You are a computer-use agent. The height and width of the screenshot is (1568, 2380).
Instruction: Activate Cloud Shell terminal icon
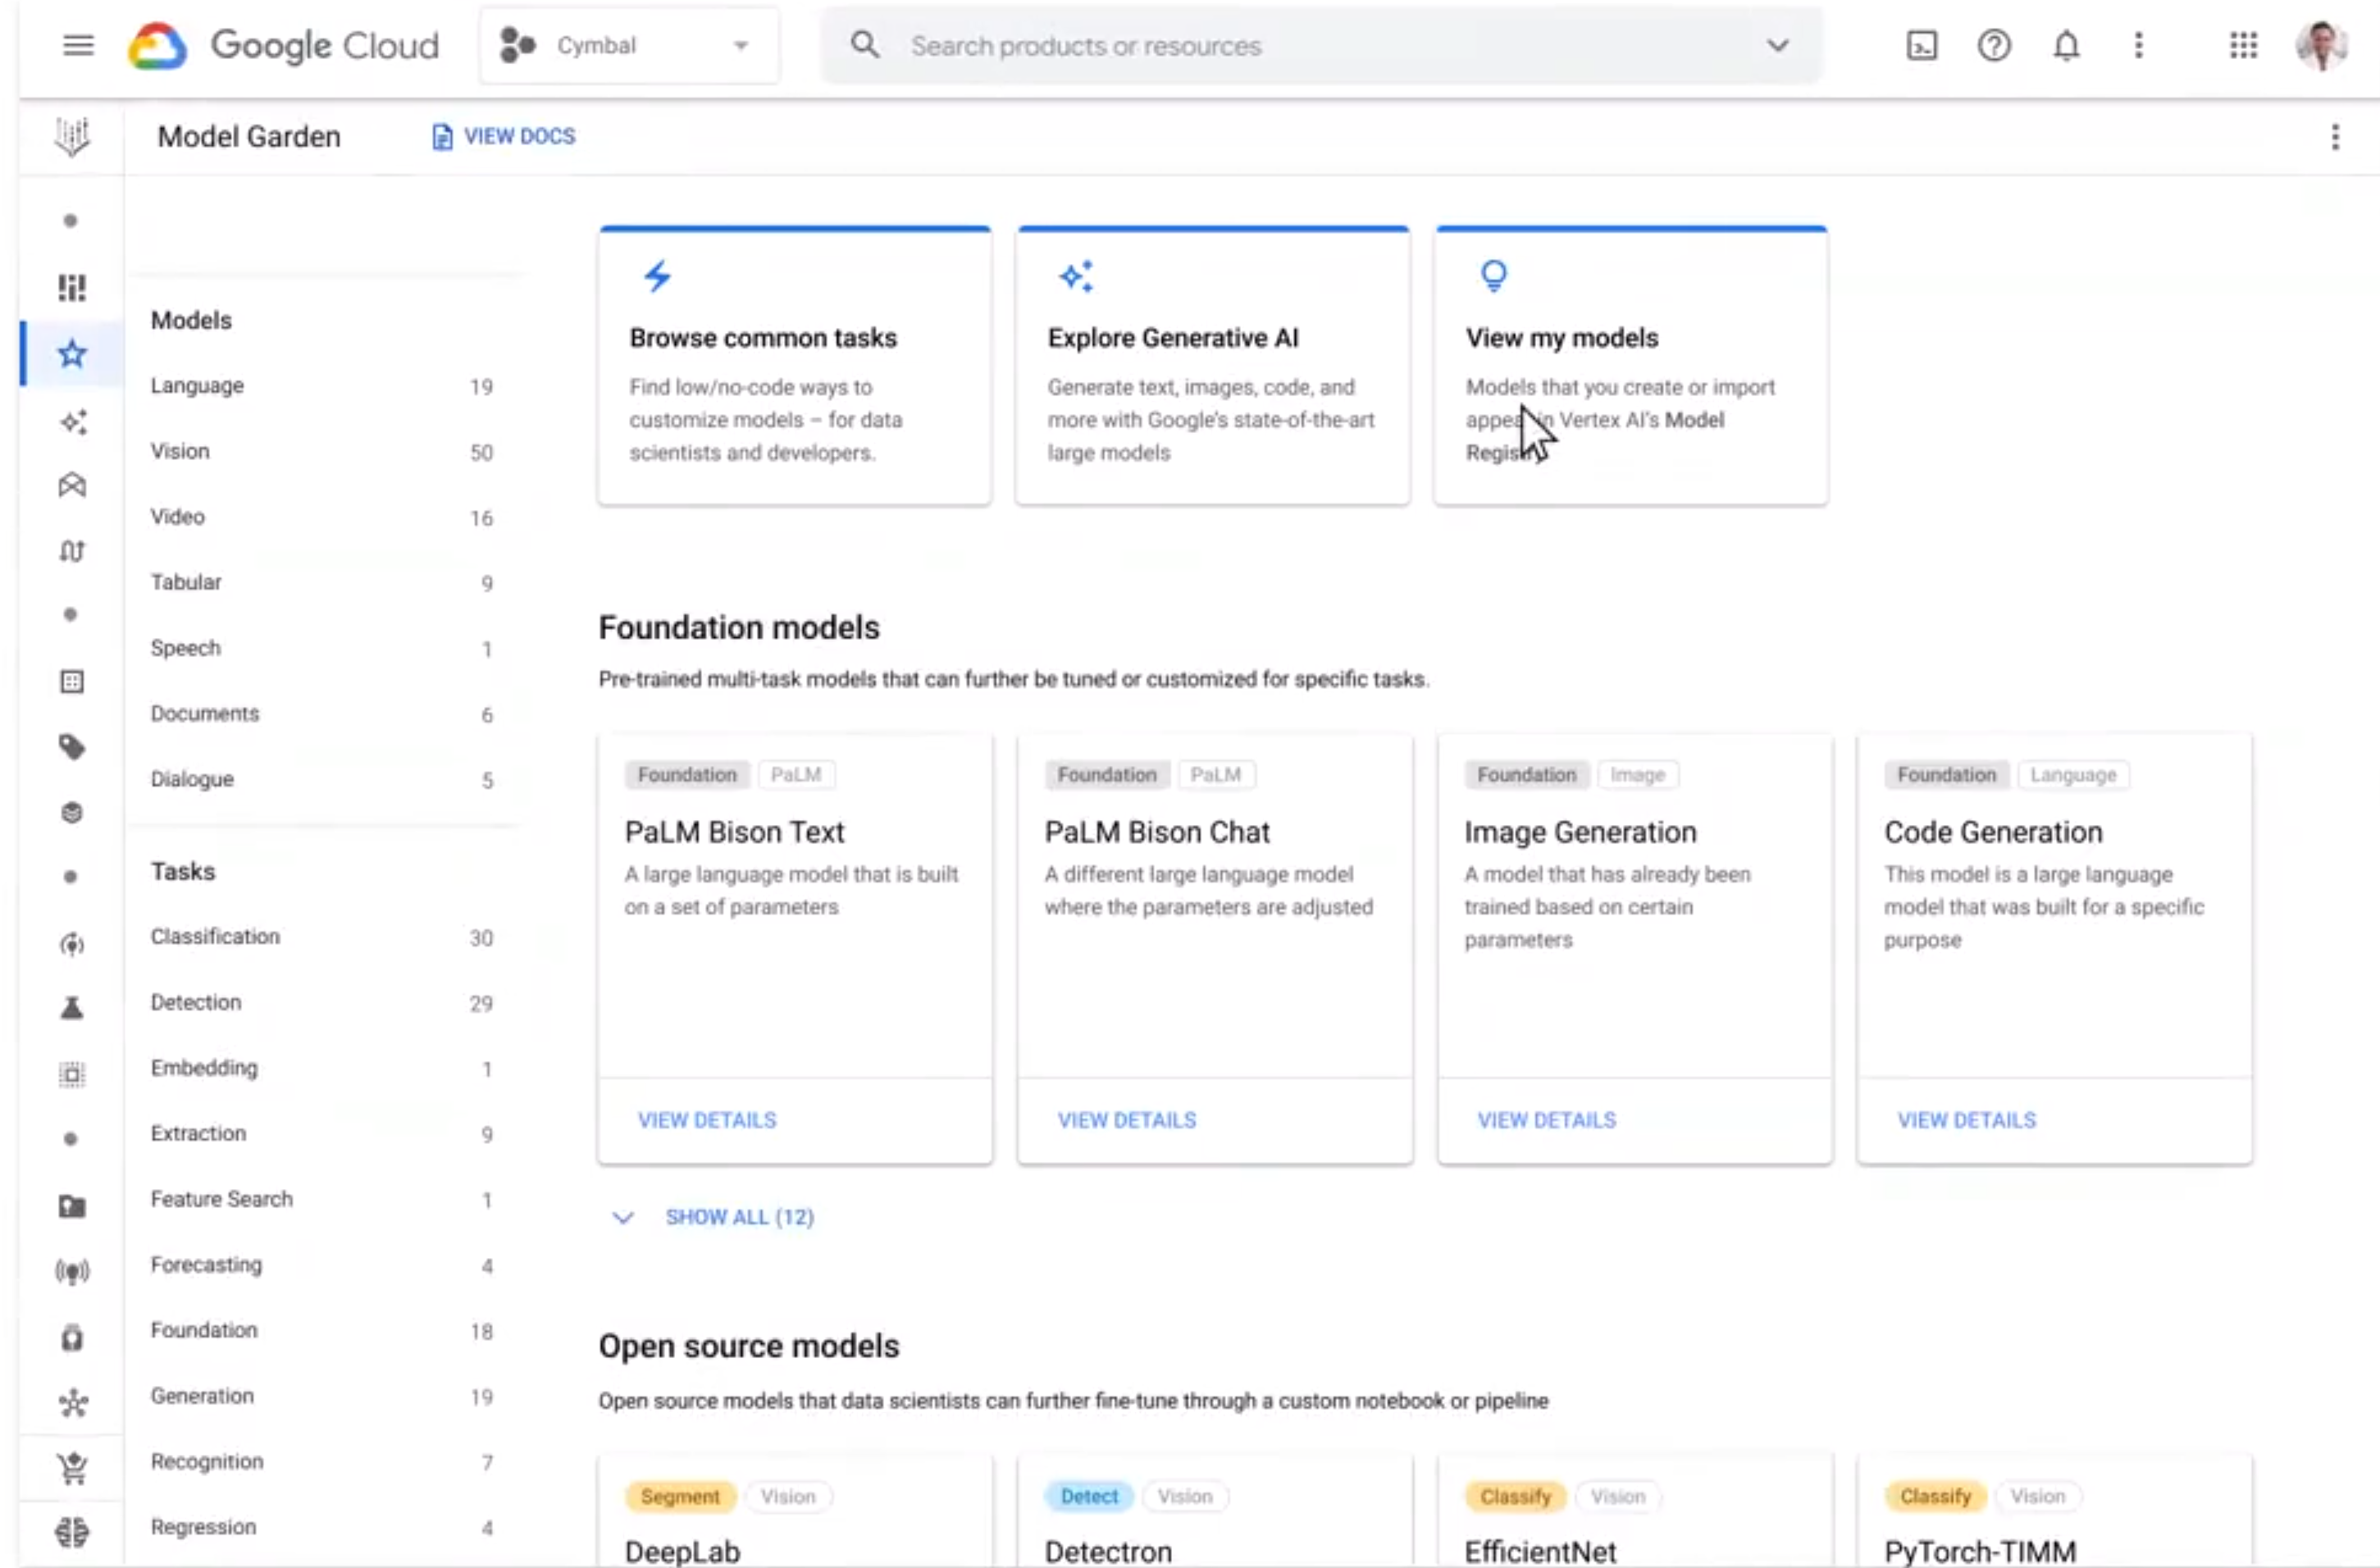[1921, 46]
